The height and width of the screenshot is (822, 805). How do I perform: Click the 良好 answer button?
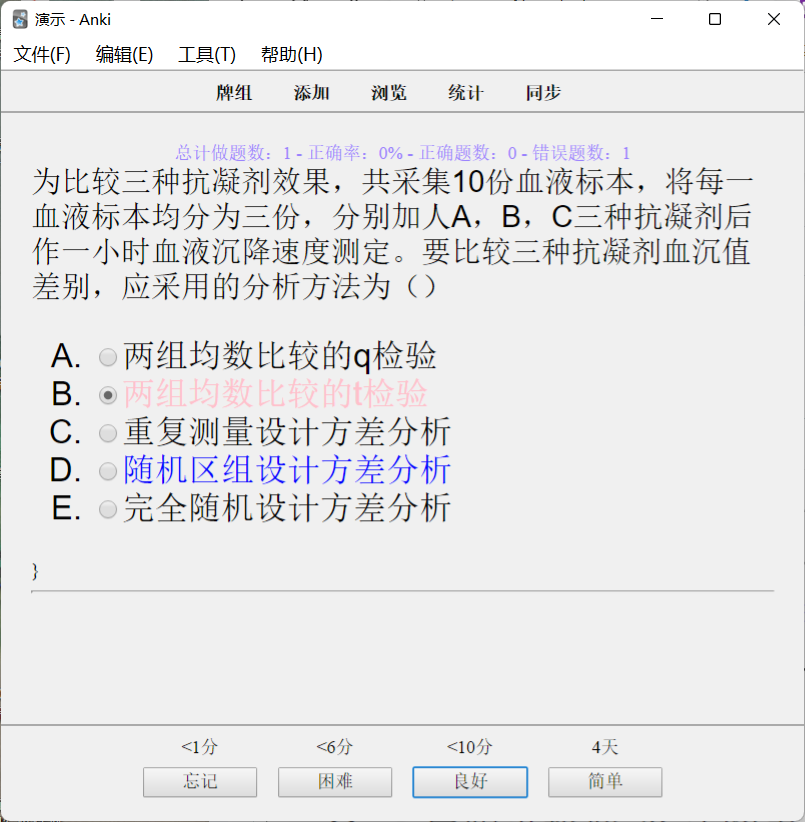click(x=470, y=782)
